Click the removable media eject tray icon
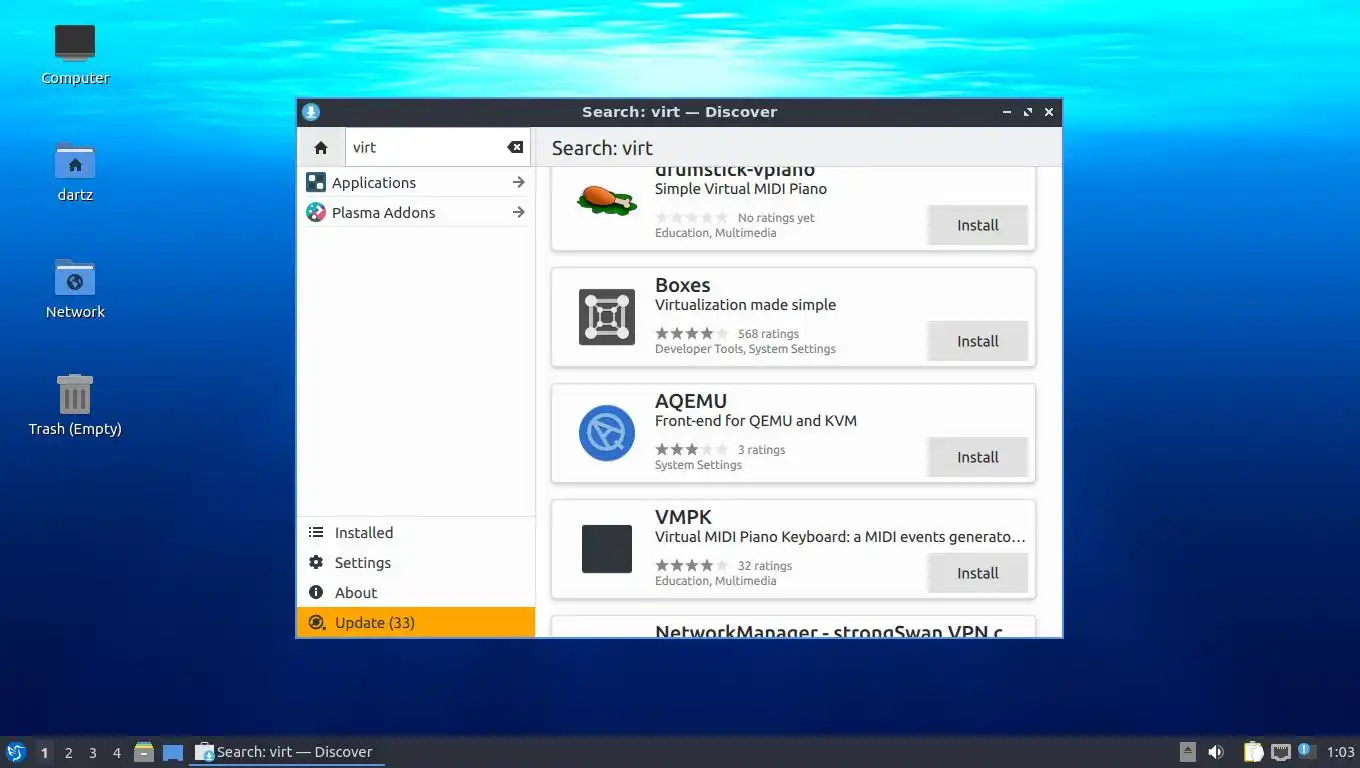The height and width of the screenshot is (768, 1360). tap(1187, 752)
